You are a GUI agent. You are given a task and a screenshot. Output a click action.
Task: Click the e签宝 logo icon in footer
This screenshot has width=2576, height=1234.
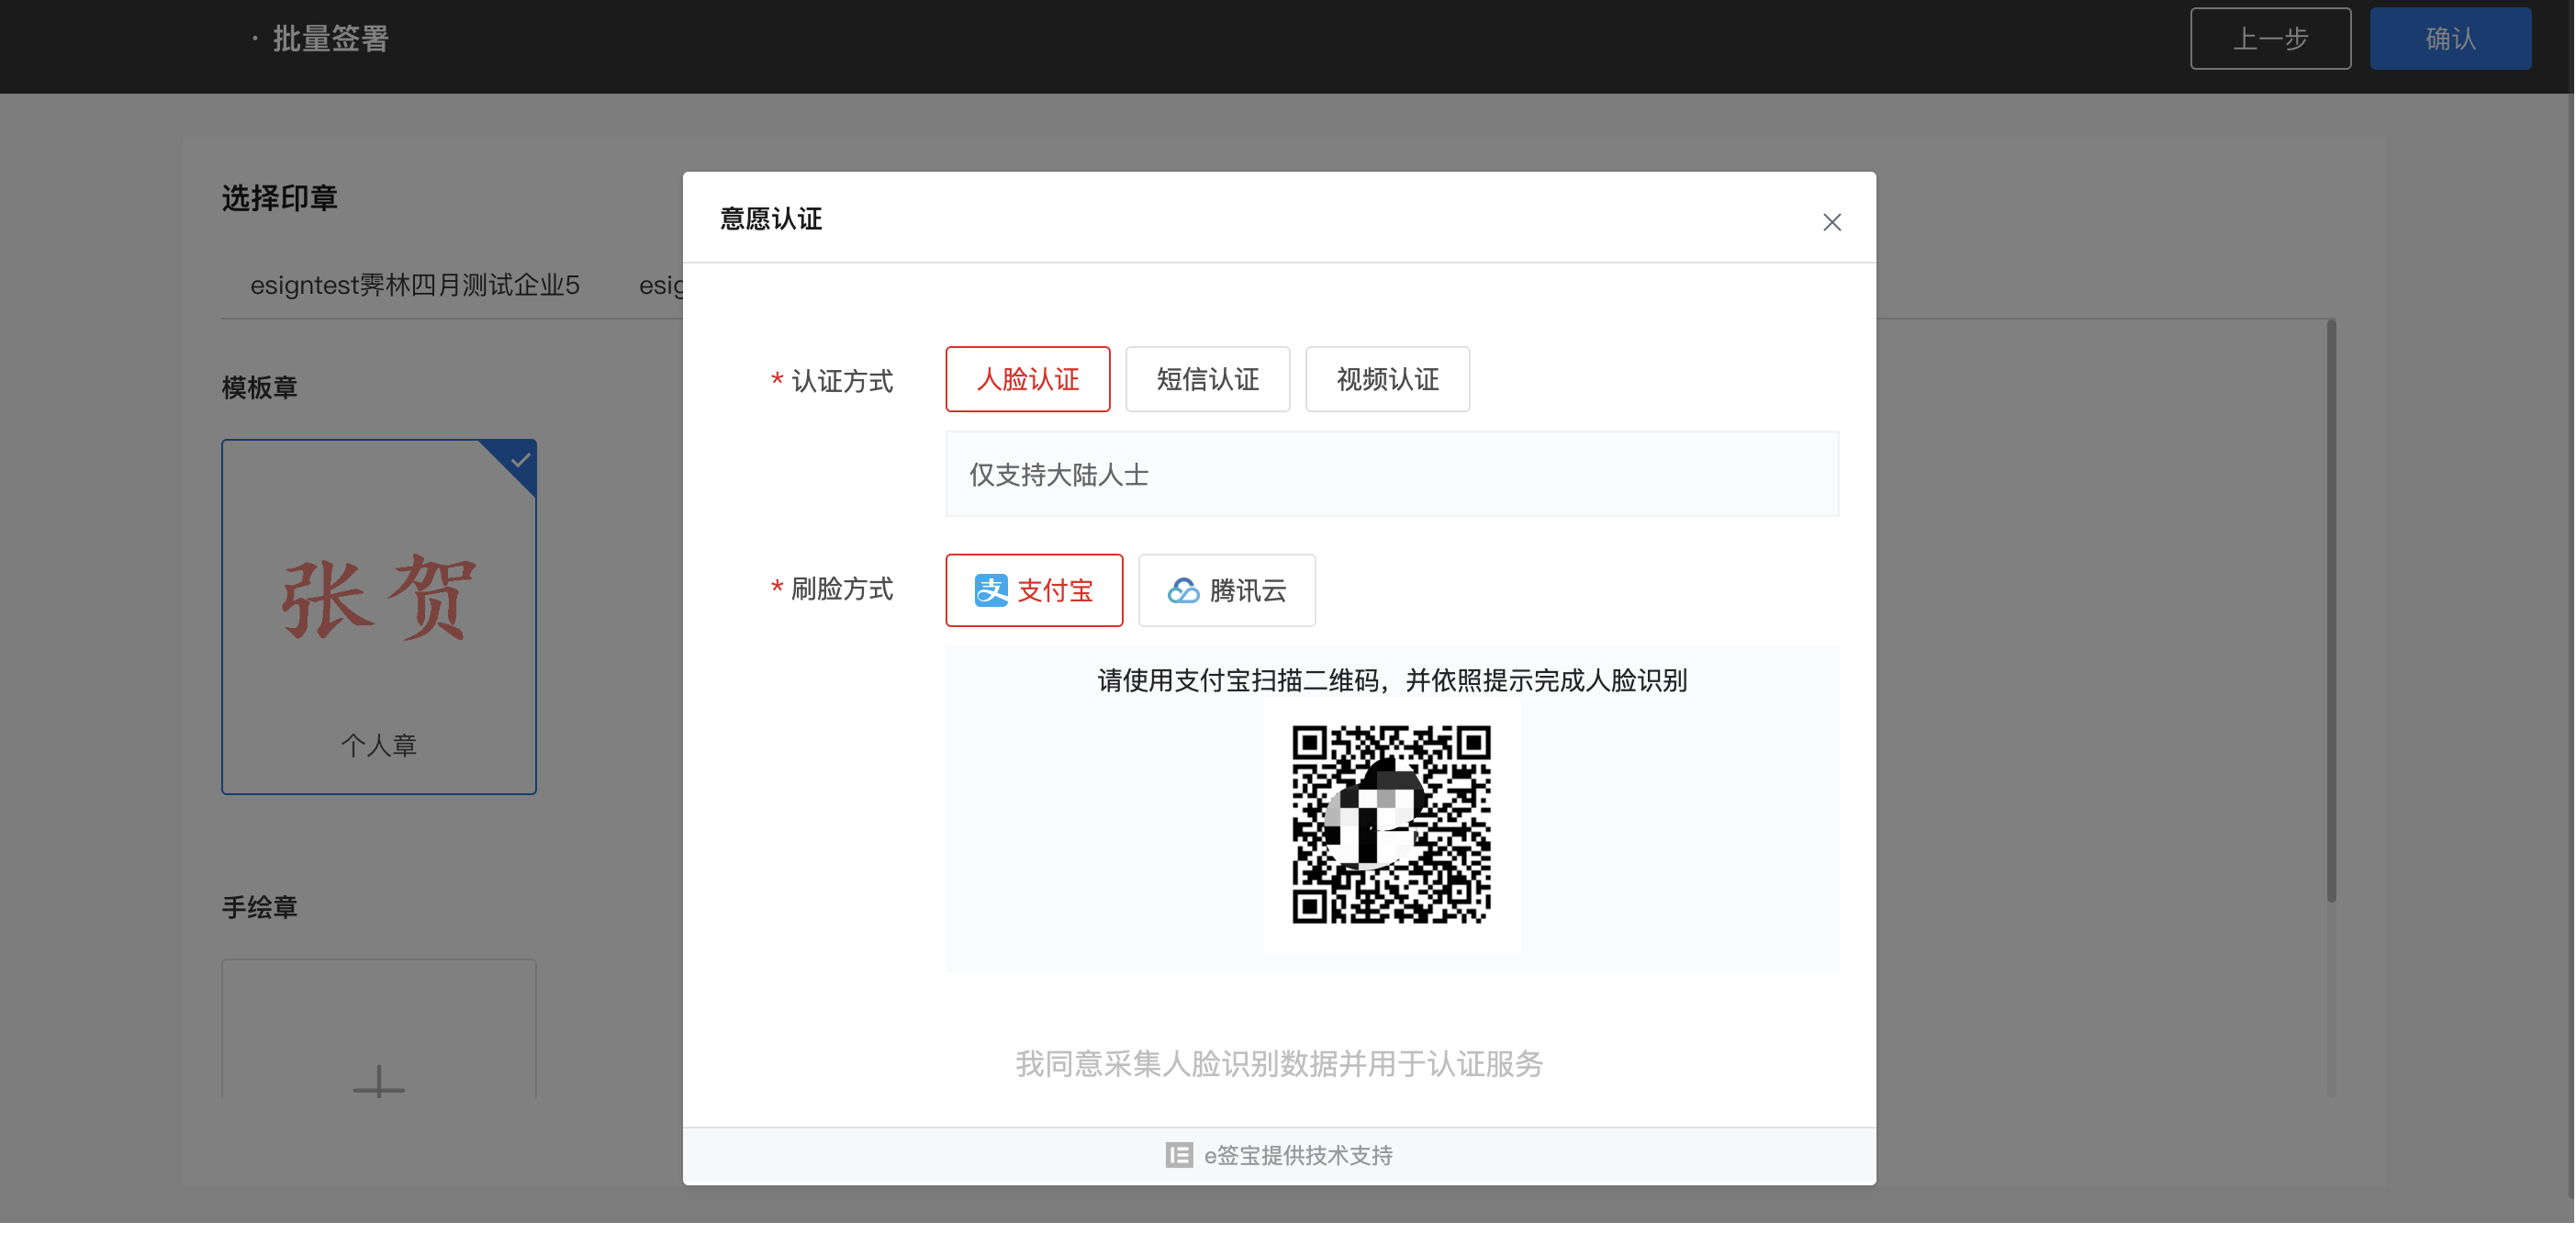pyautogui.click(x=1179, y=1155)
